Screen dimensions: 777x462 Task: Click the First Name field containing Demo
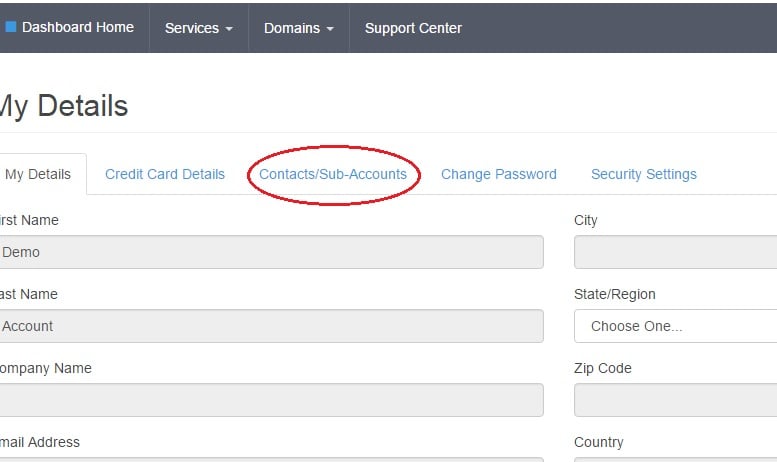(271, 252)
